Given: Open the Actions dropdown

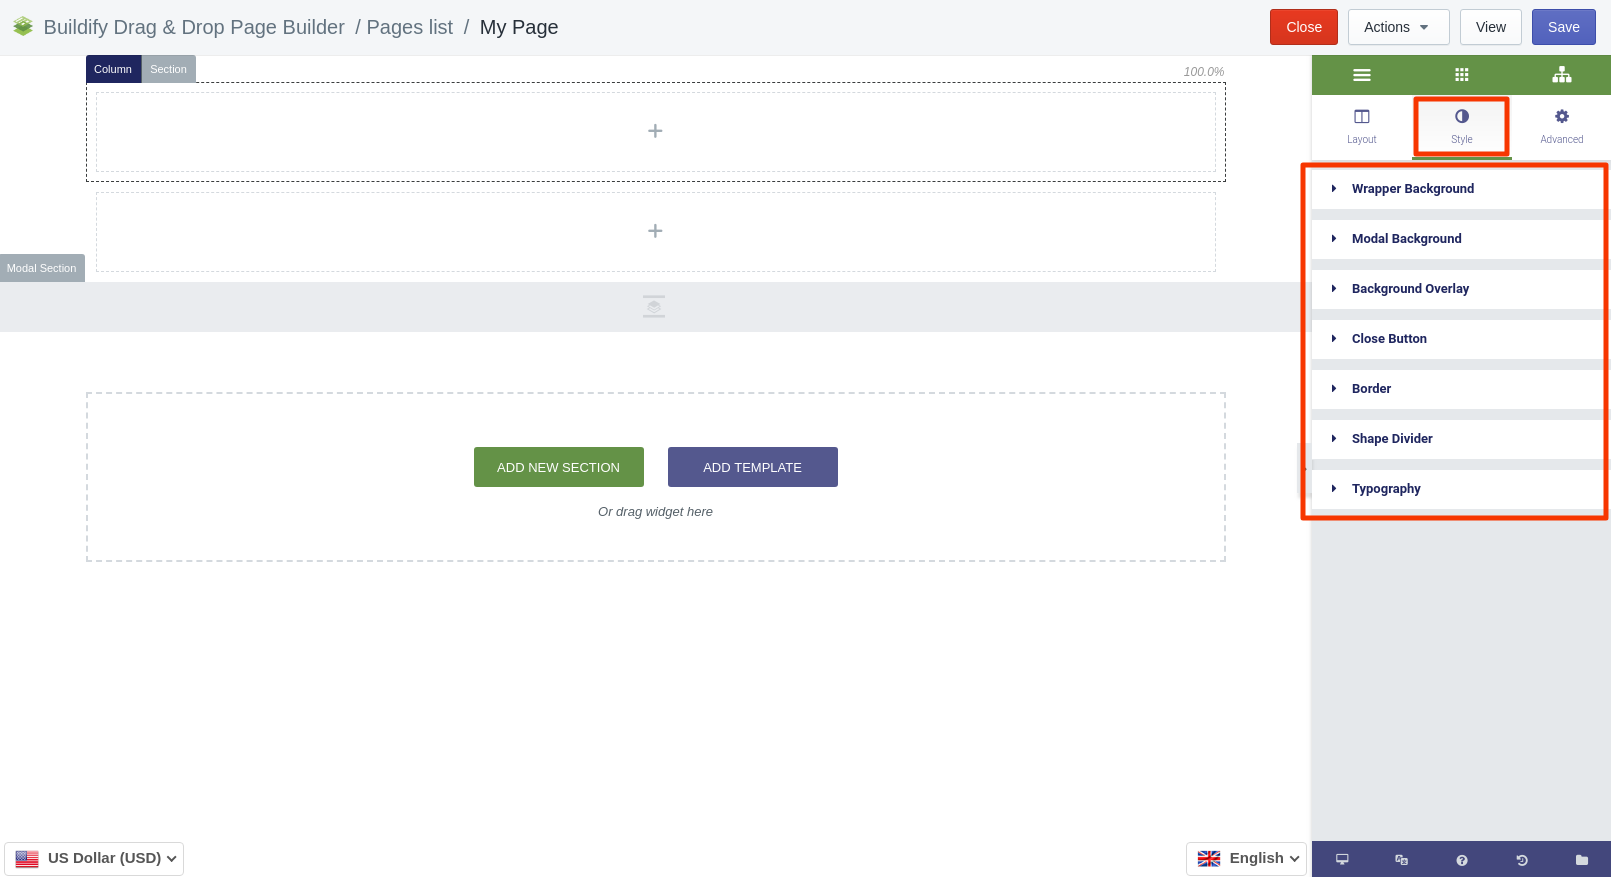Looking at the screenshot, I should [x=1398, y=27].
